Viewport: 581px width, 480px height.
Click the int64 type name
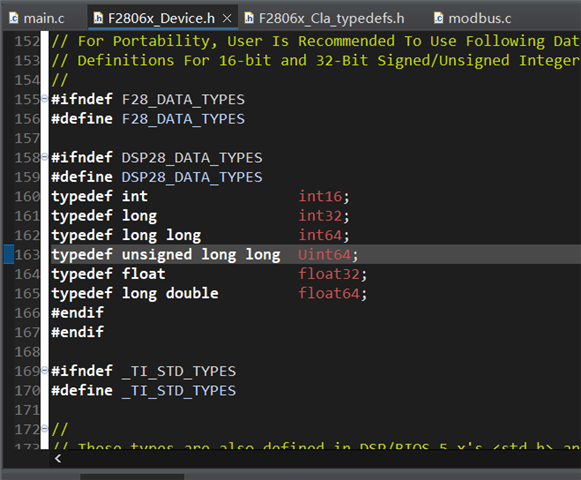click(x=321, y=235)
